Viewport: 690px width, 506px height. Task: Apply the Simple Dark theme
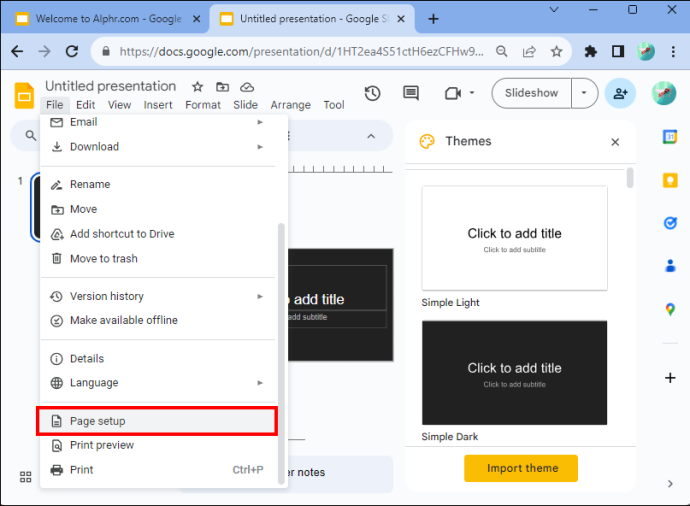pyautogui.click(x=514, y=373)
